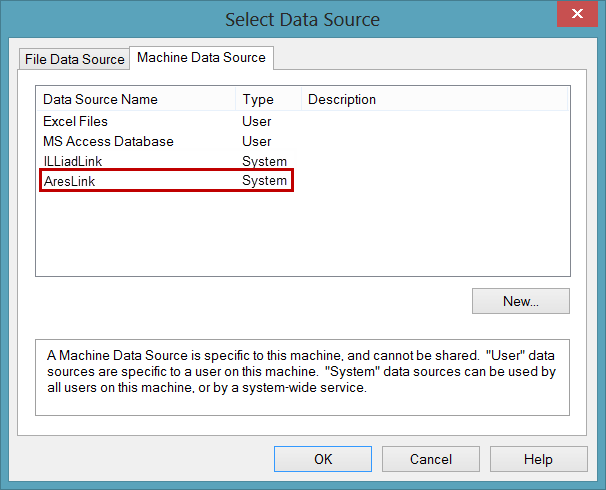Viewport: 606px width, 490px height.
Task: Click the Description column header
Action: pyautogui.click(x=342, y=100)
